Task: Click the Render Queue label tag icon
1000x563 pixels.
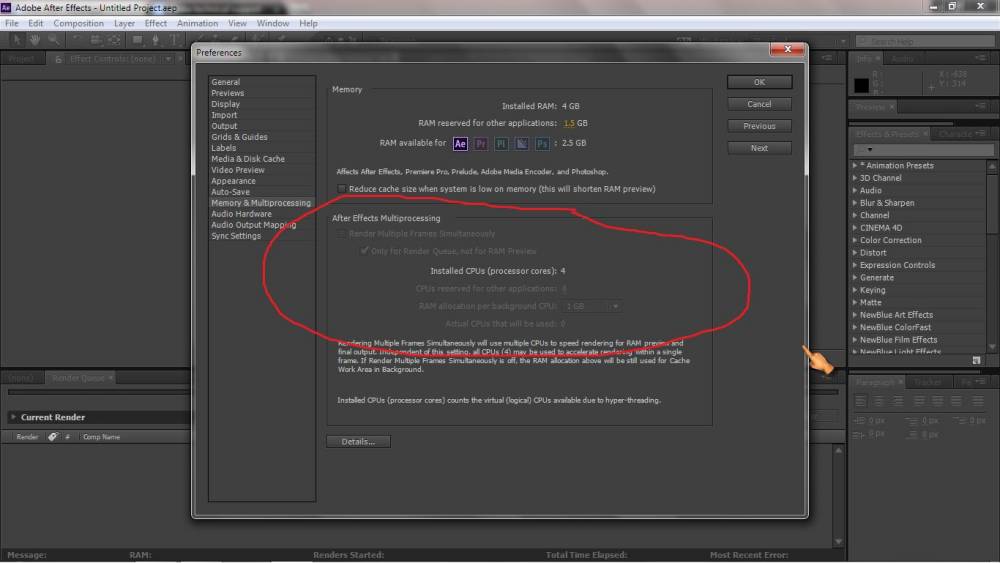Action: point(53,437)
